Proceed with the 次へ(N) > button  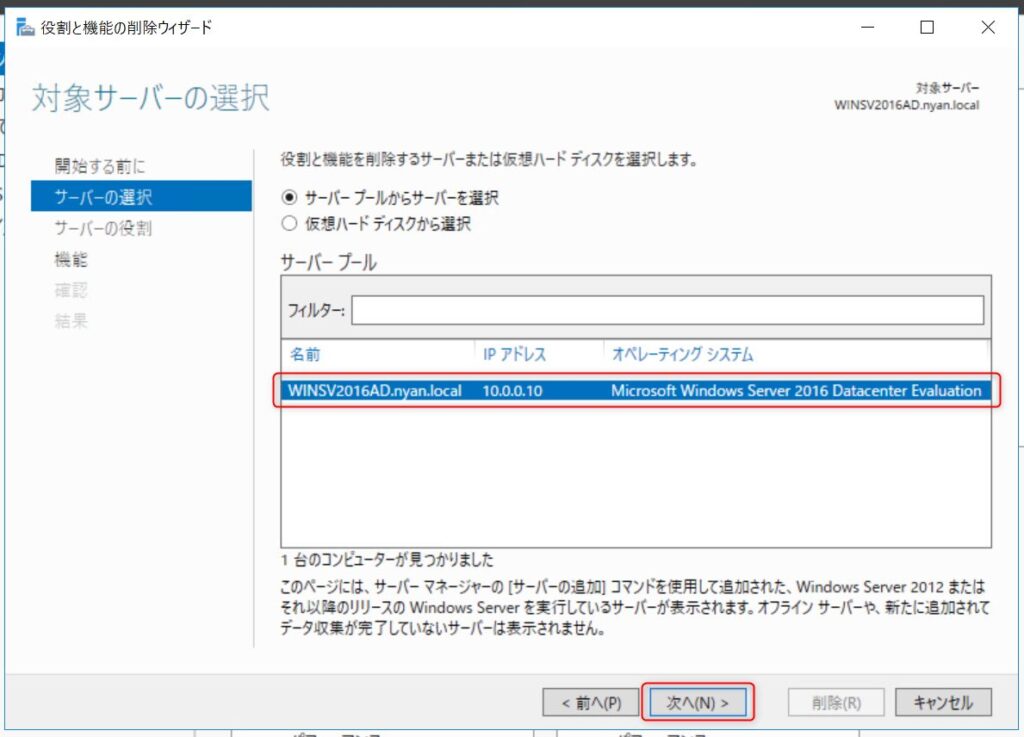click(x=697, y=703)
